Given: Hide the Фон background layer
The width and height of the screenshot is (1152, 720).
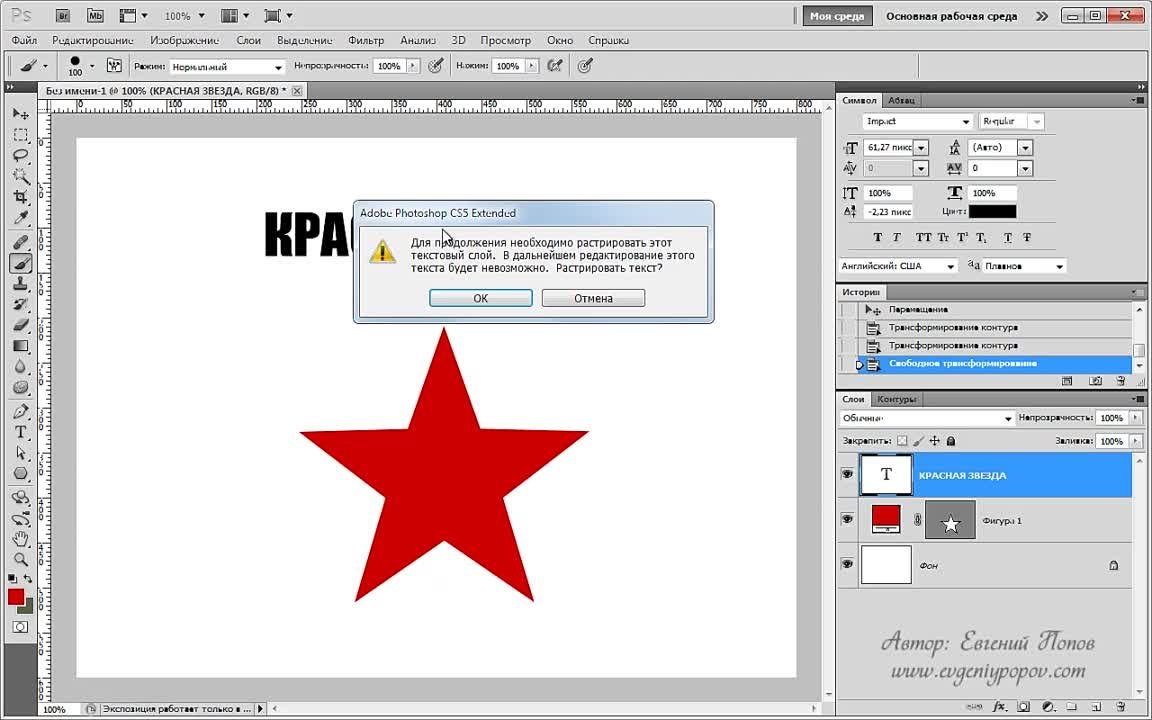Looking at the screenshot, I should [847, 565].
